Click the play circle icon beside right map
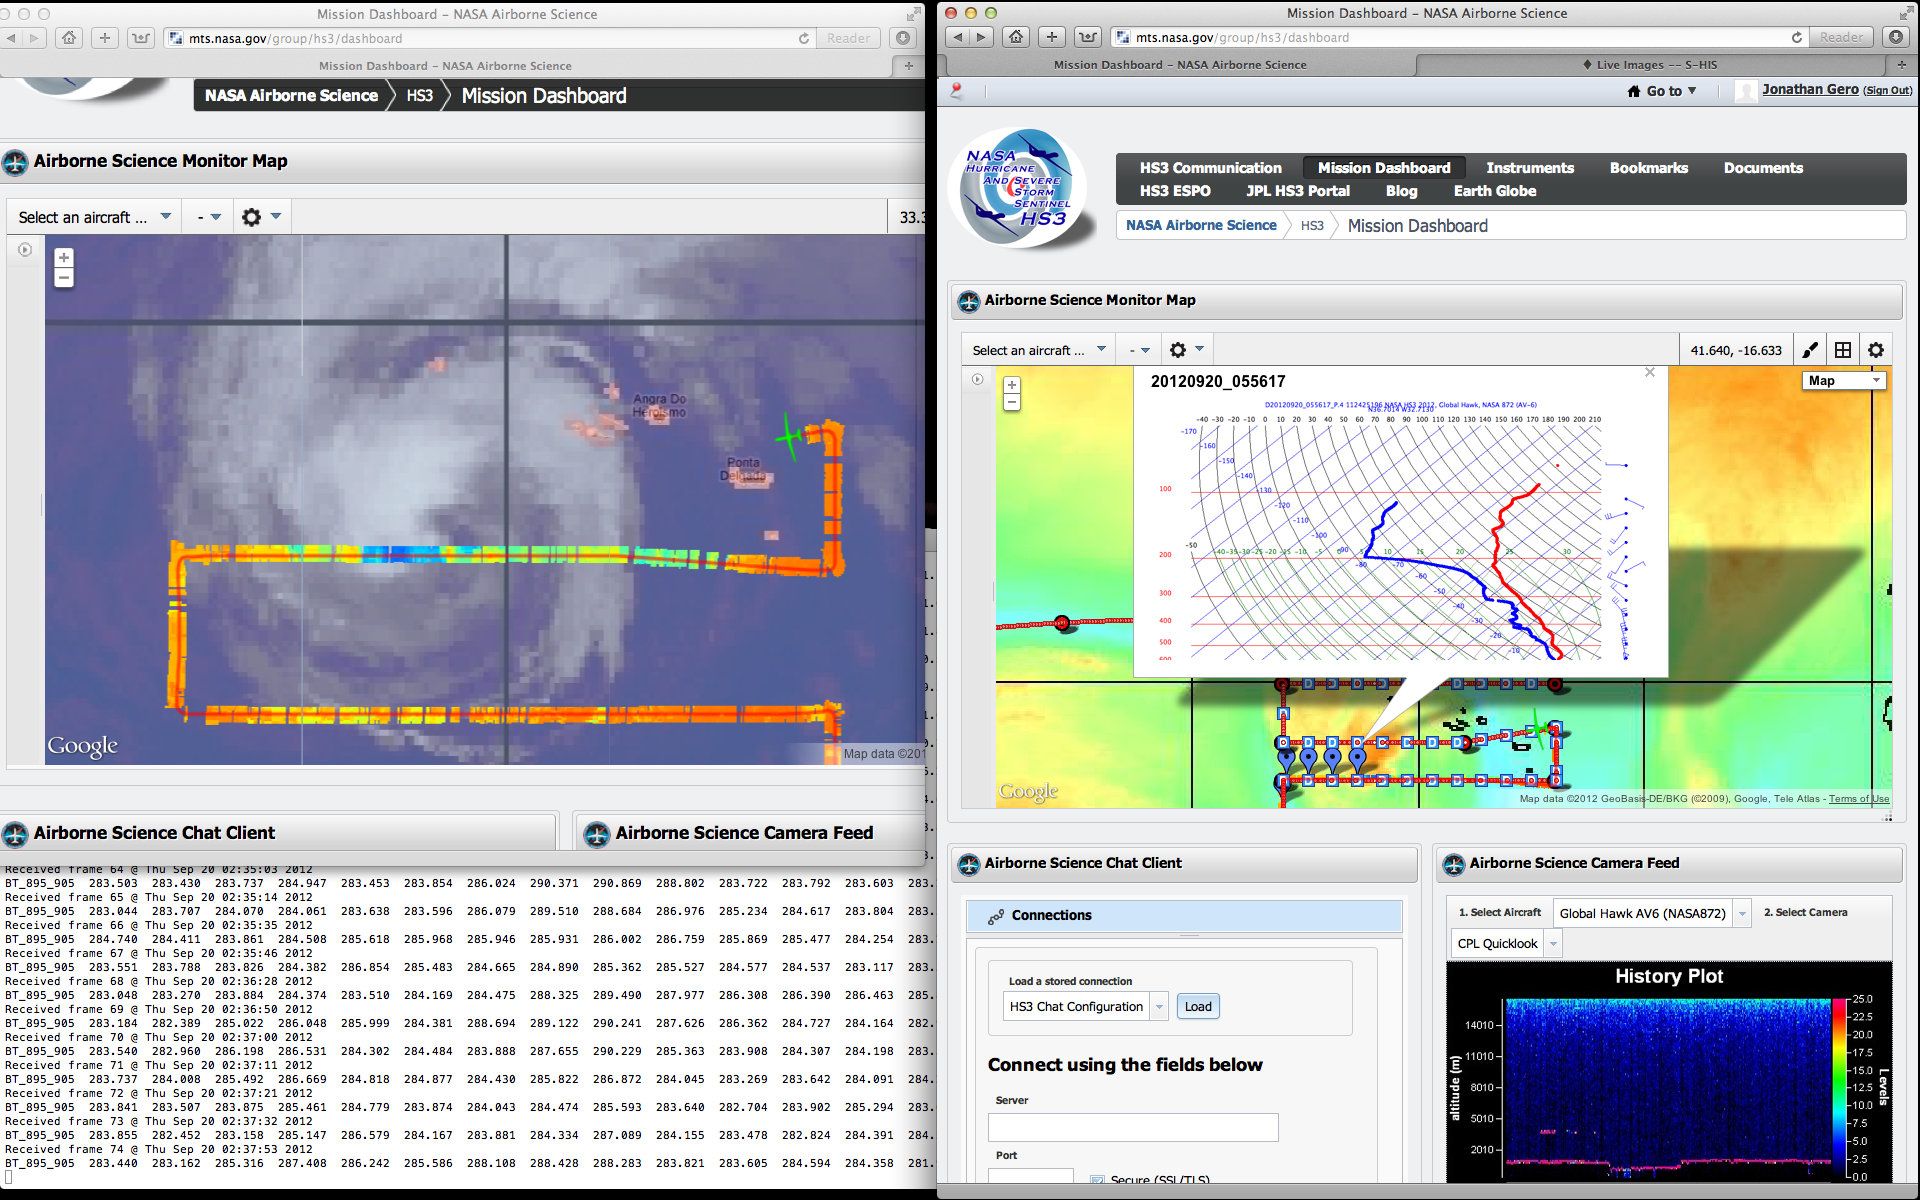Image resolution: width=1920 pixels, height=1200 pixels. pyautogui.click(x=977, y=379)
